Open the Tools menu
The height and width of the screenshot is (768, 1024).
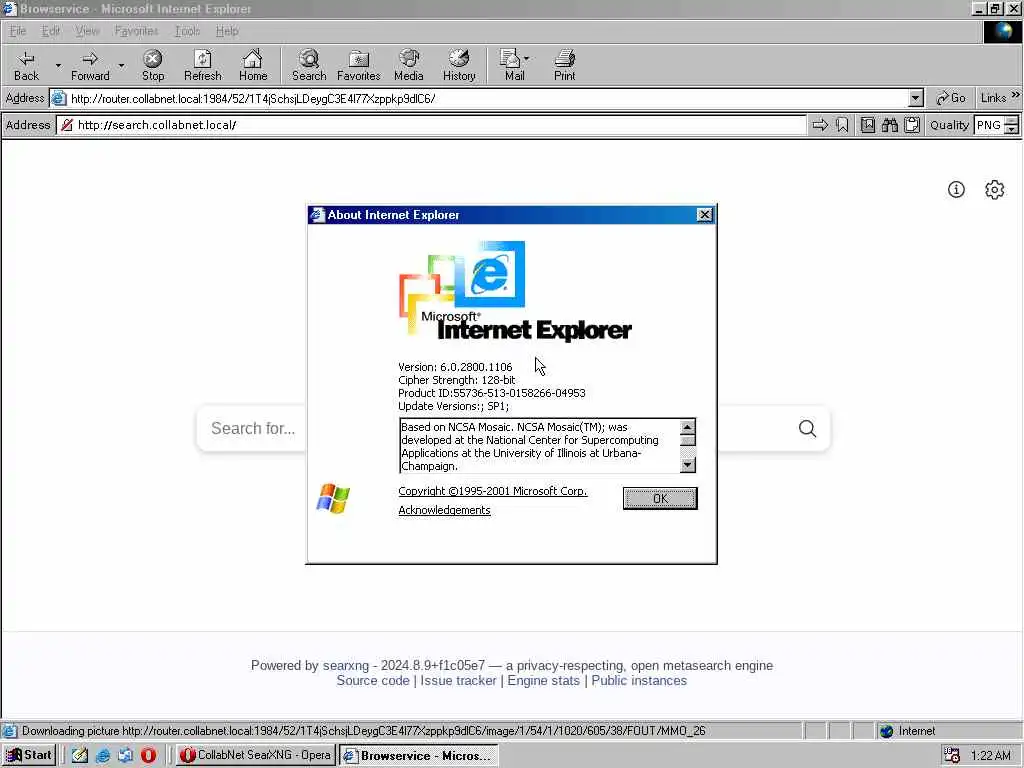(x=187, y=31)
